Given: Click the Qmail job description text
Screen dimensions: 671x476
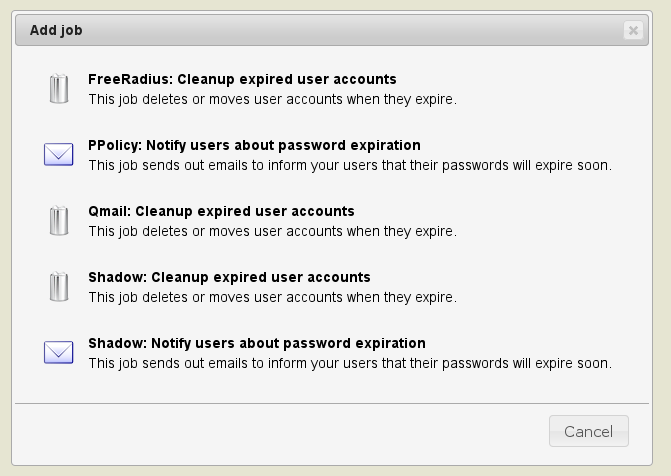Looking at the screenshot, I should (x=272, y=231).
